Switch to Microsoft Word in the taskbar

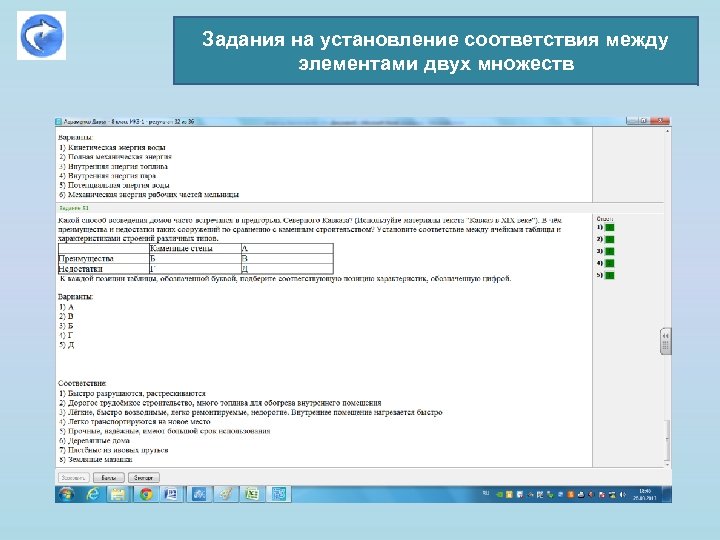(x=171, y=494)
